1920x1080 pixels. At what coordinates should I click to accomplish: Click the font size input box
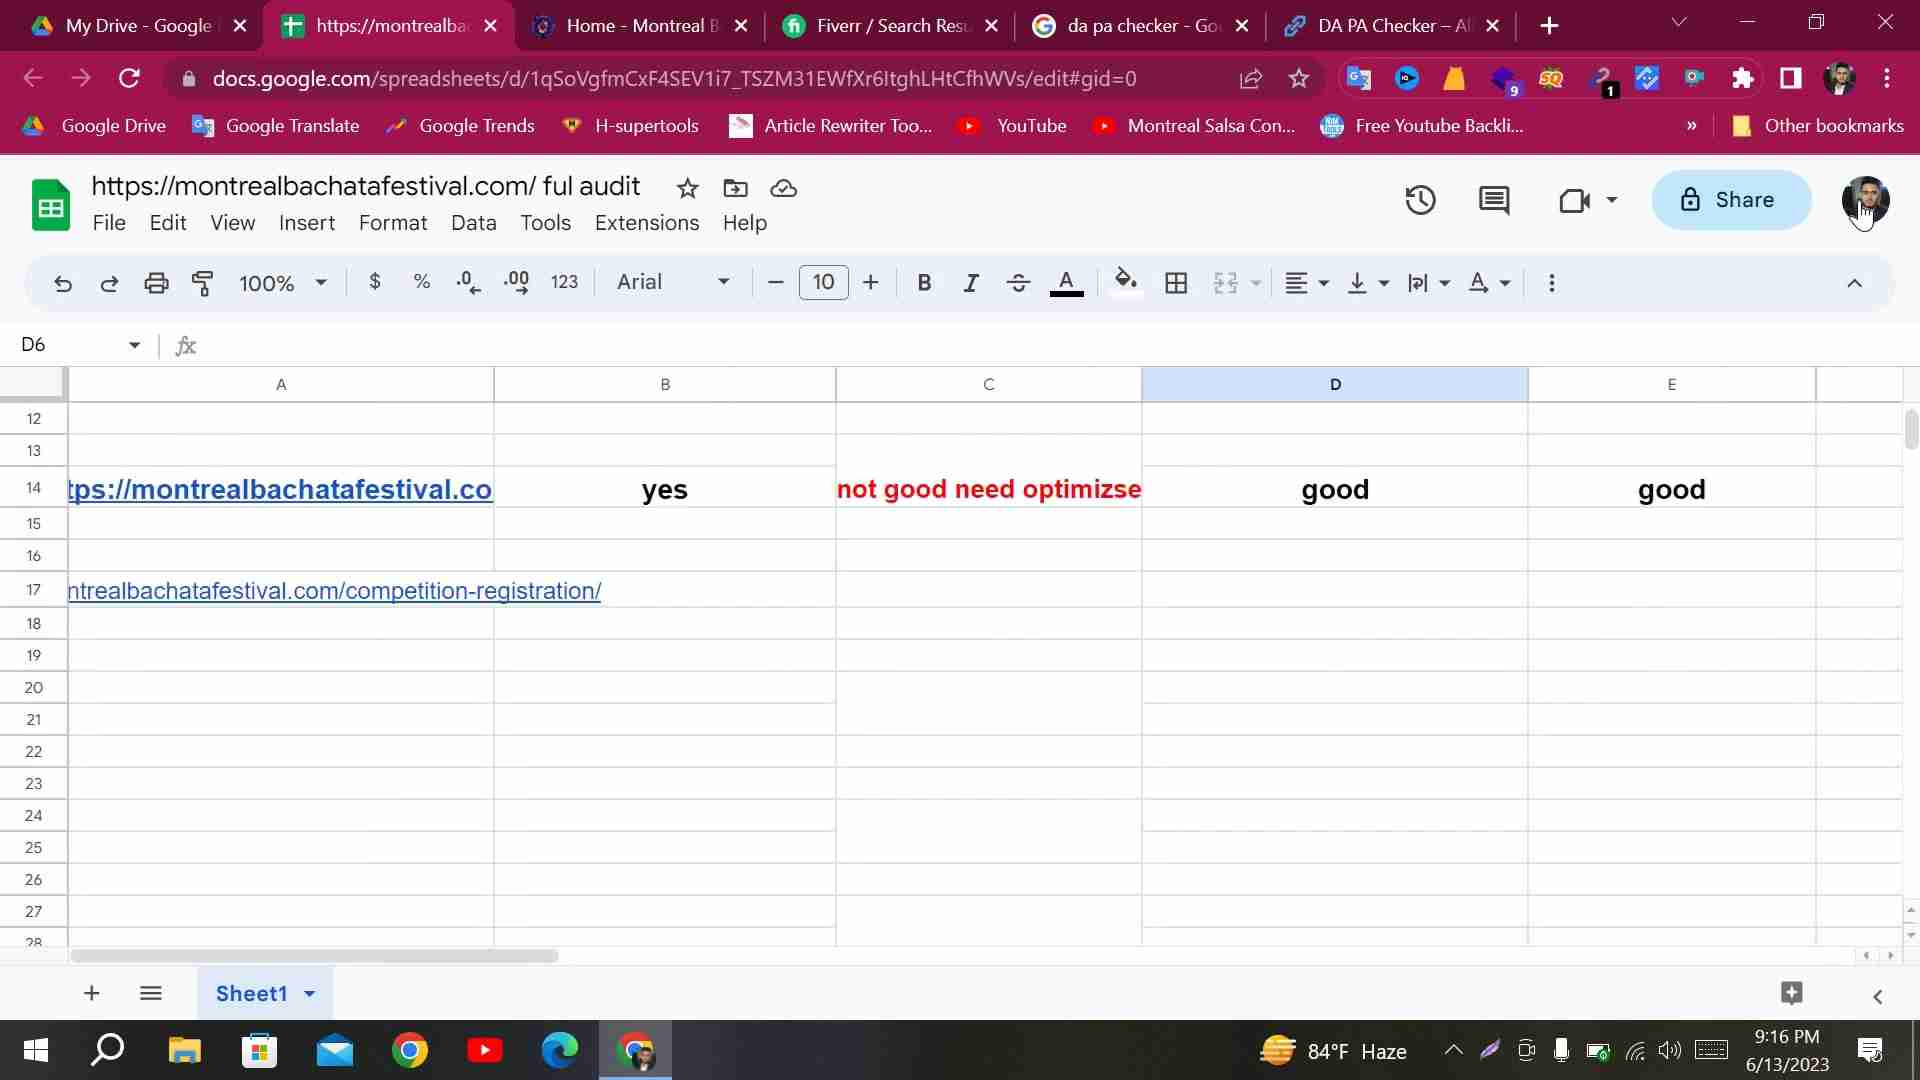coord(823,283)
